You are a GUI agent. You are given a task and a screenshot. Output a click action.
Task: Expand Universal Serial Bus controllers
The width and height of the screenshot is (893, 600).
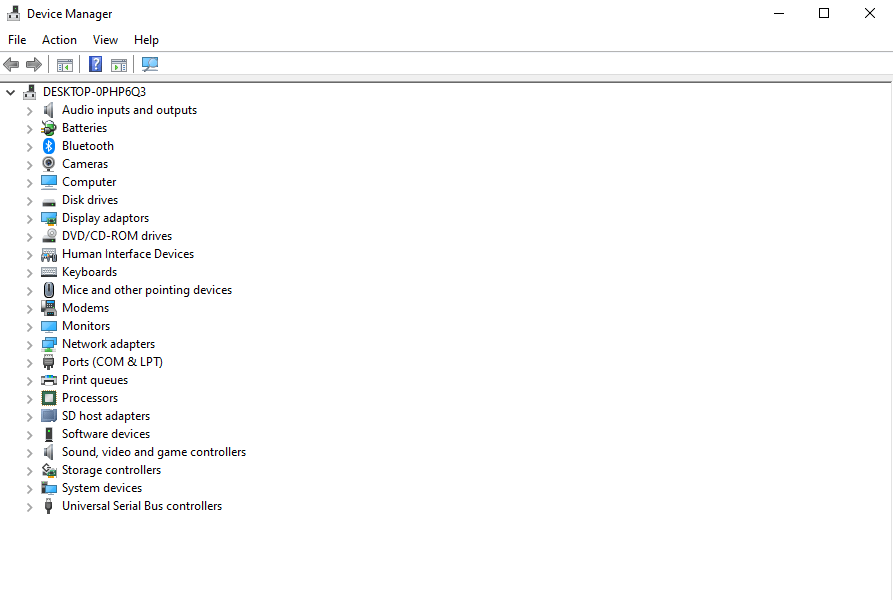coord(30,507)
